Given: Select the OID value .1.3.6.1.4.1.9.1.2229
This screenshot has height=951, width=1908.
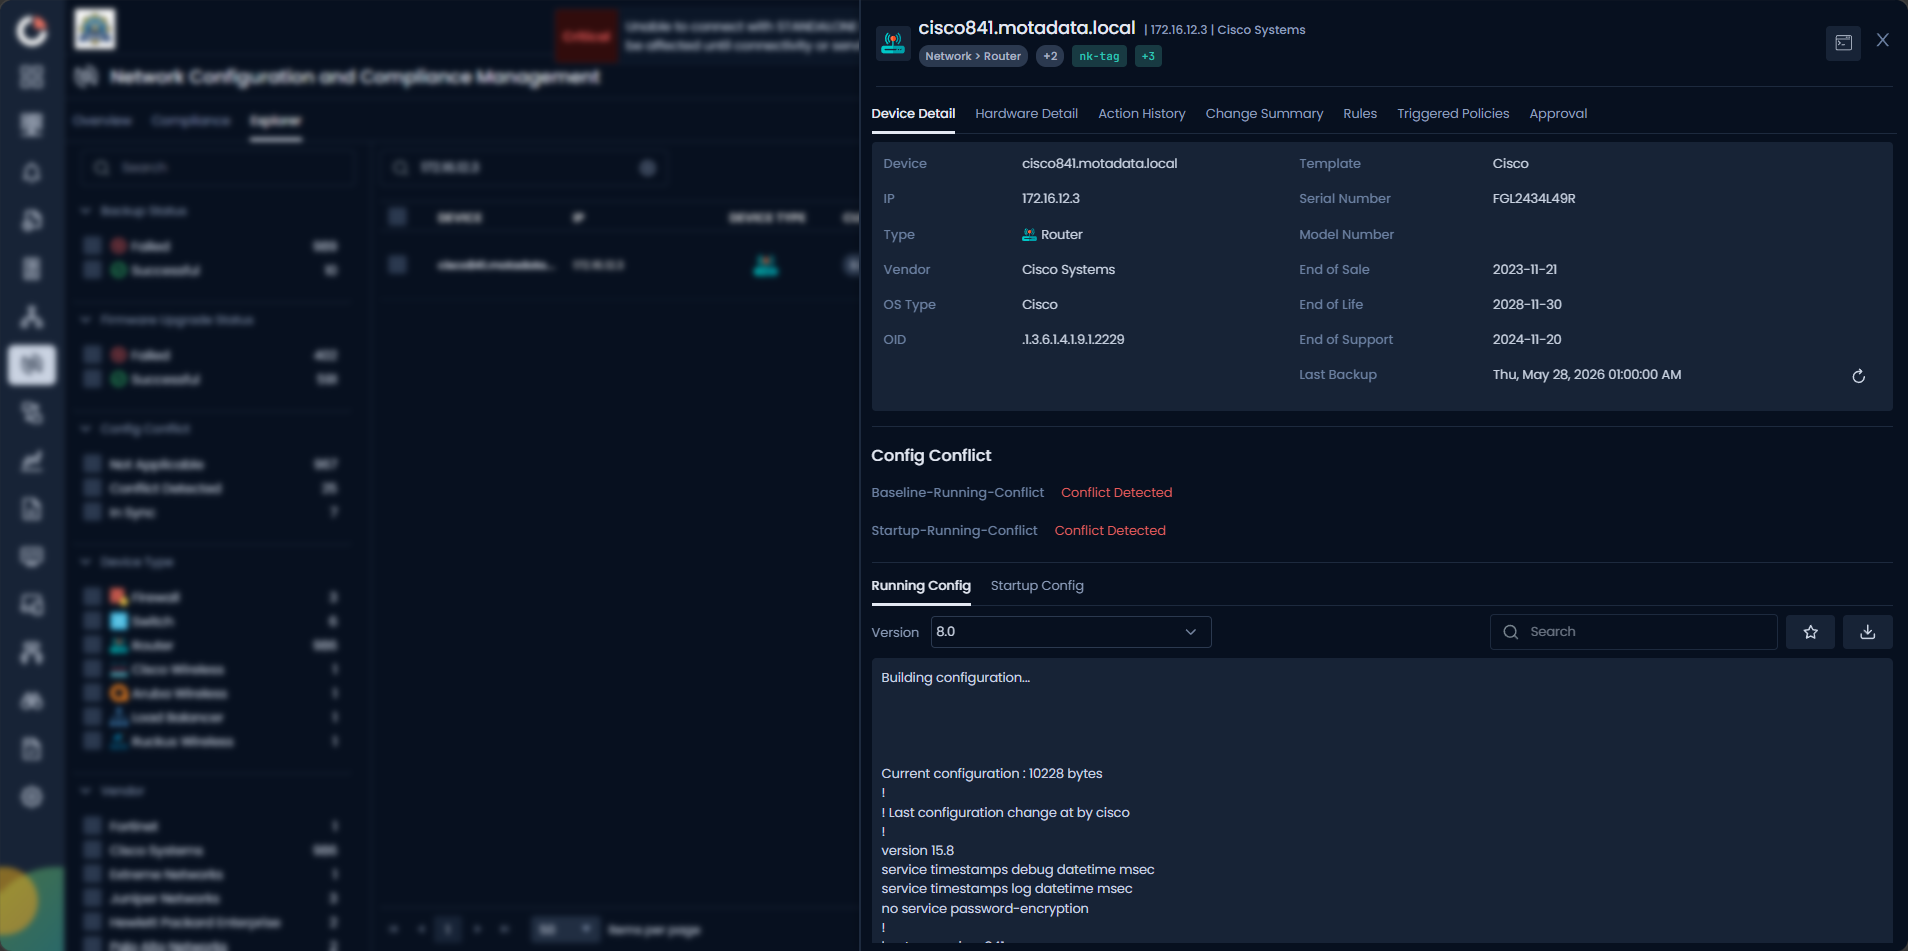Looking at the screenshot, I should (x=1073, y=340).
